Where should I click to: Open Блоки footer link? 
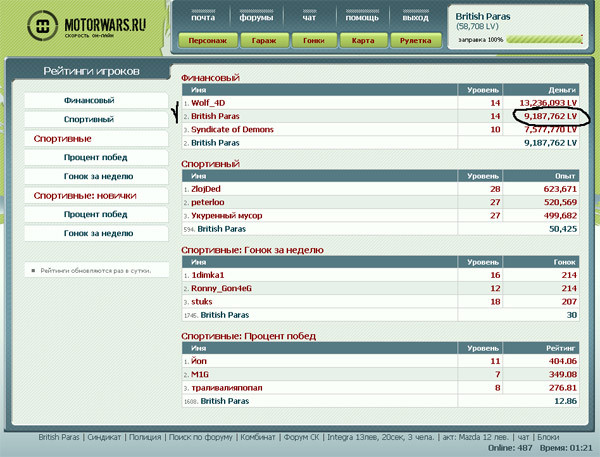point(548,437)
